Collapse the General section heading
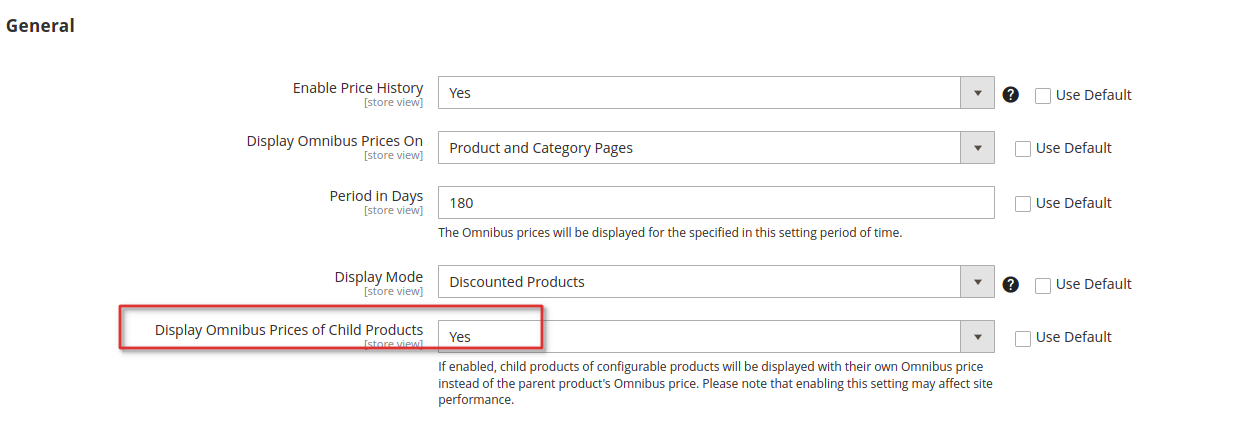This screenshot has width=1250, height=425. [x=40, y=26]
